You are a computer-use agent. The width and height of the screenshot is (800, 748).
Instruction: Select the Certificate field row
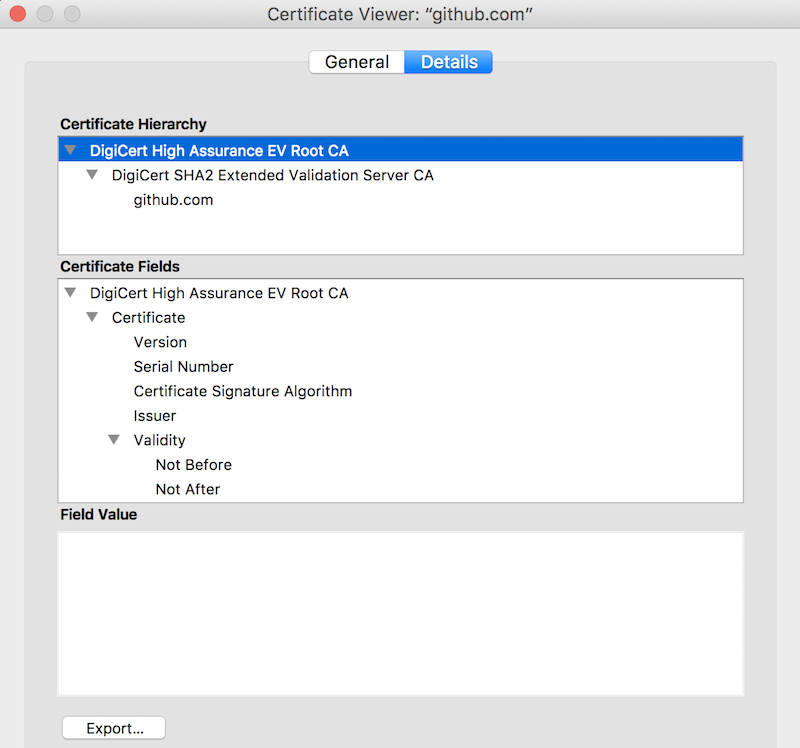click(x=401, y=317)
